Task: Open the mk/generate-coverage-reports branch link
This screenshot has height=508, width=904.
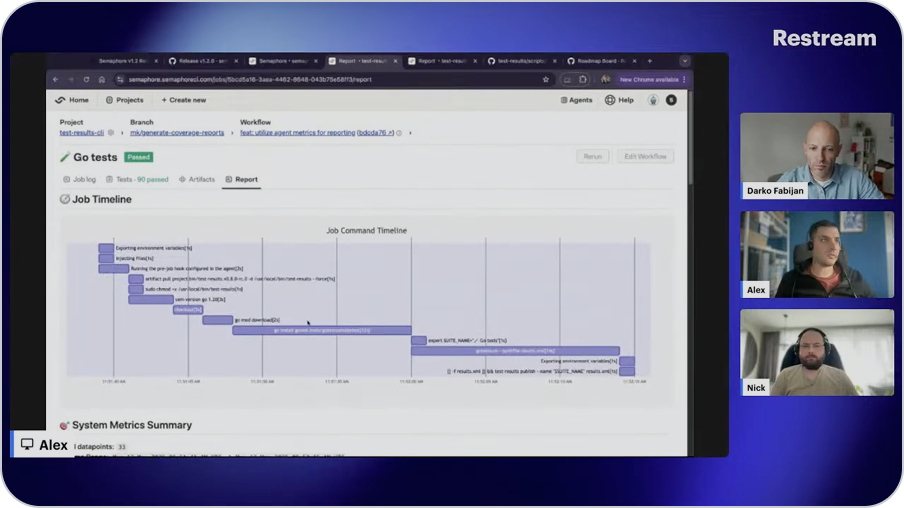Action: coord(177,133)
